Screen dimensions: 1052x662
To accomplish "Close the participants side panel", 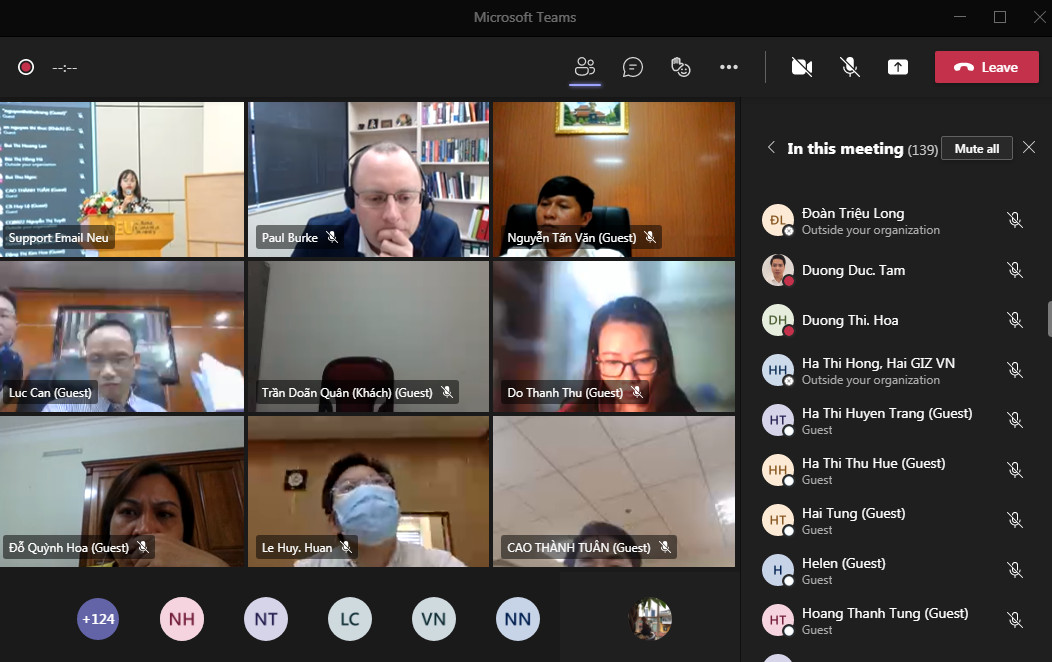I will coord(1029,148).
